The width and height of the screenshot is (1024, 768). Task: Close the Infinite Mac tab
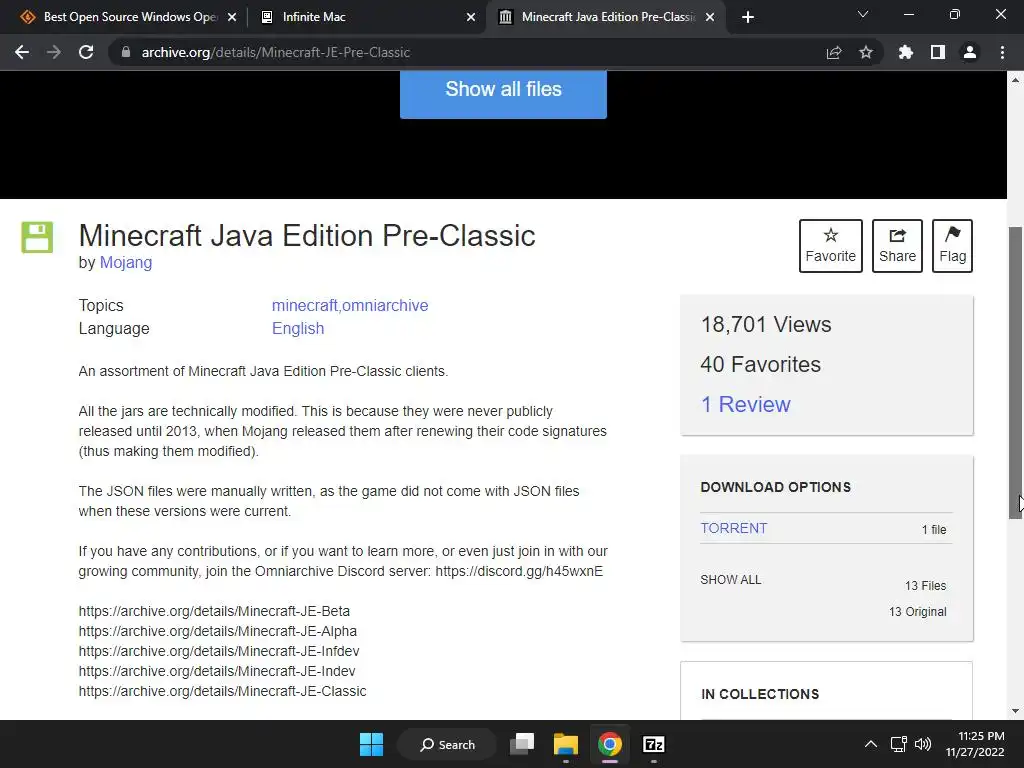pos(471,17)
